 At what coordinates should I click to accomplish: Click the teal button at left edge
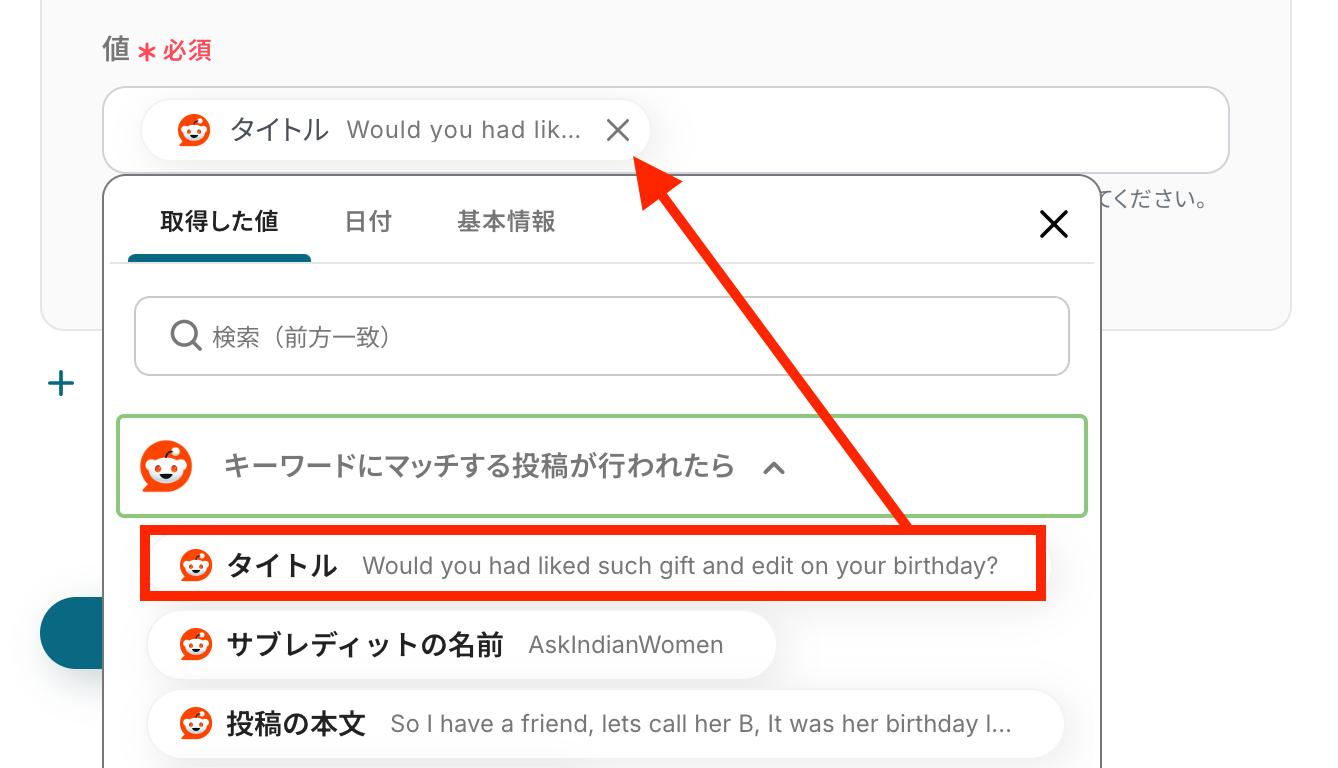tap(72, 632)
